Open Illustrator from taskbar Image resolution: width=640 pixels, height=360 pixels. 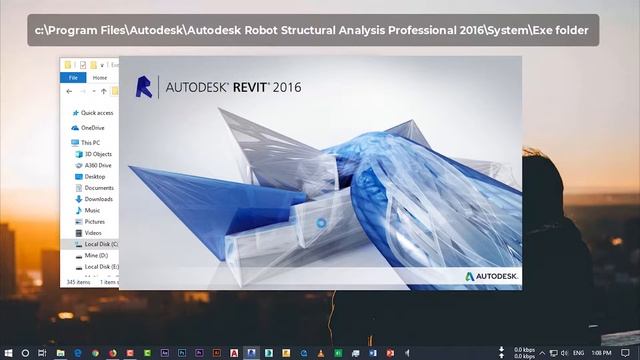(216, 353)
